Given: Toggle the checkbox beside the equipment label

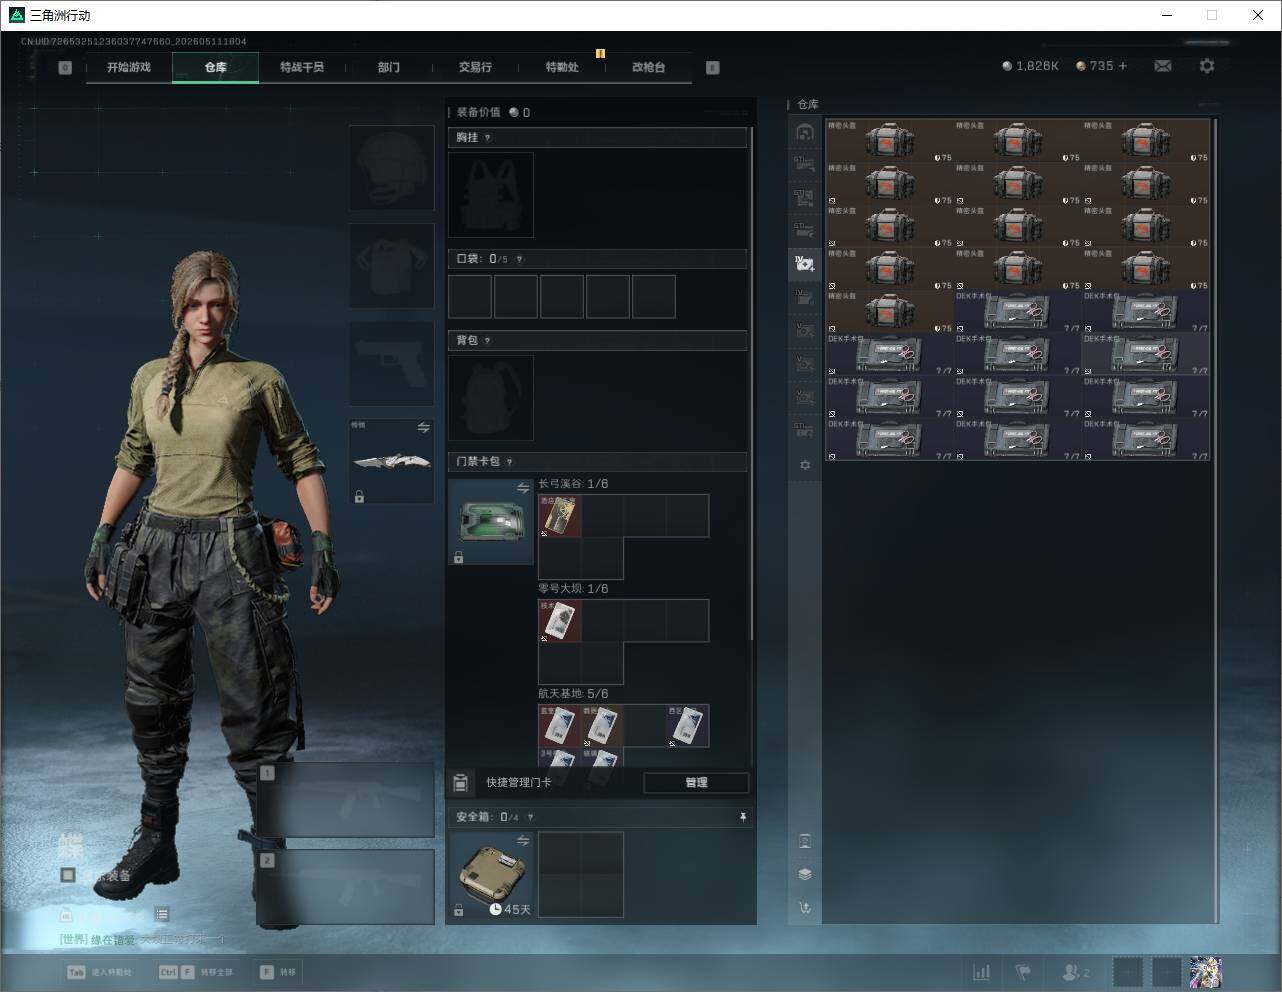Looking at the screenshot, I should (x=68, y=875).
